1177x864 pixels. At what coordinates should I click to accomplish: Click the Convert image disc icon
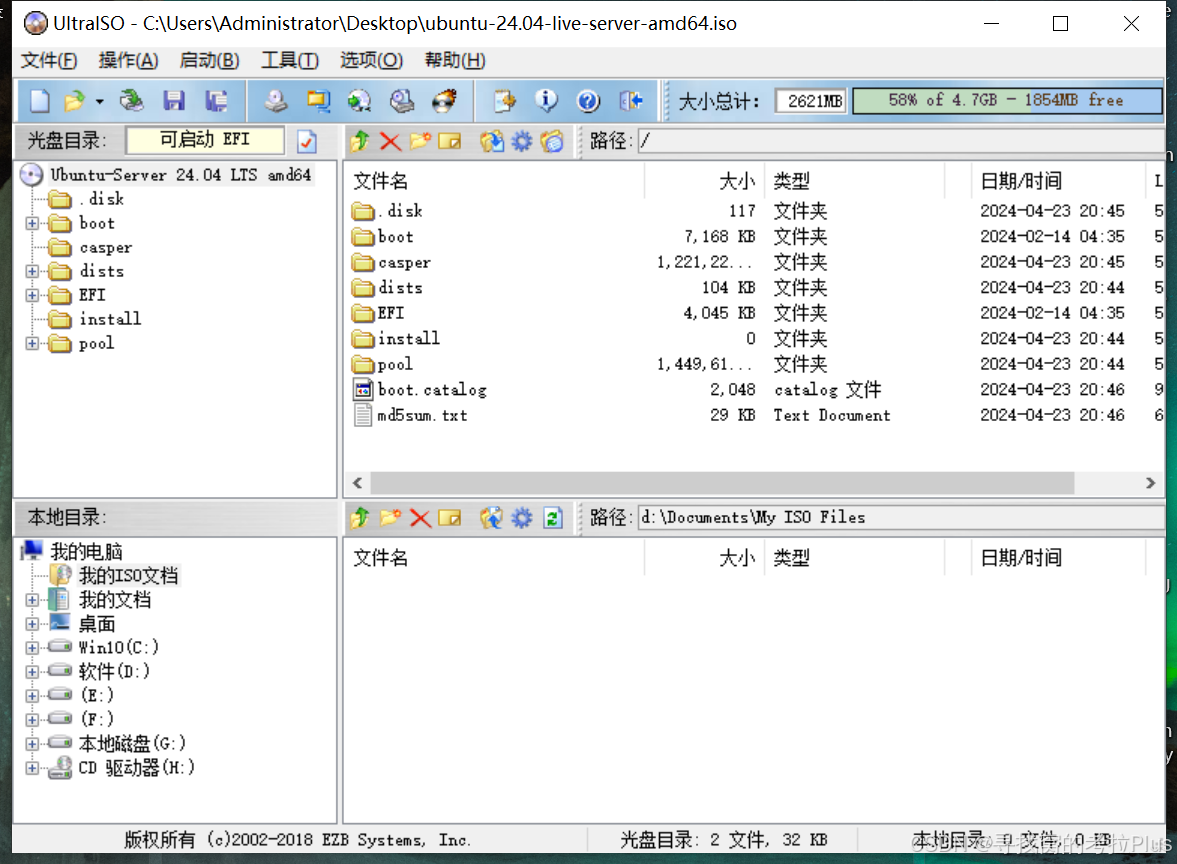click(x=360, y=101)
